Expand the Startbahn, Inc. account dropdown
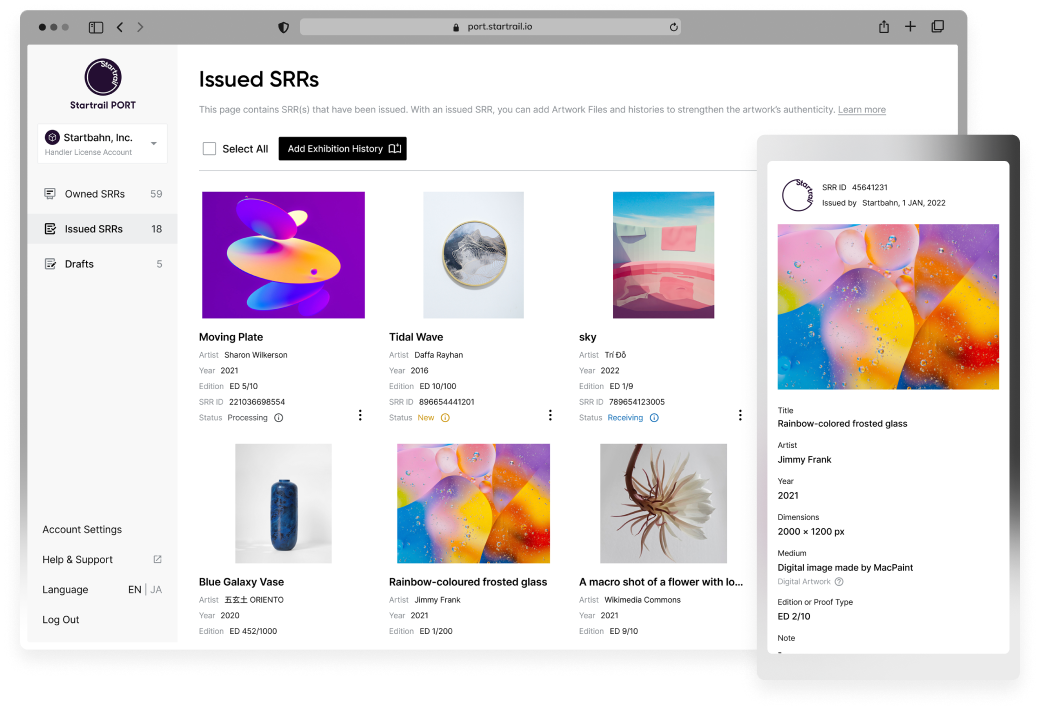 tap(153, 143)
